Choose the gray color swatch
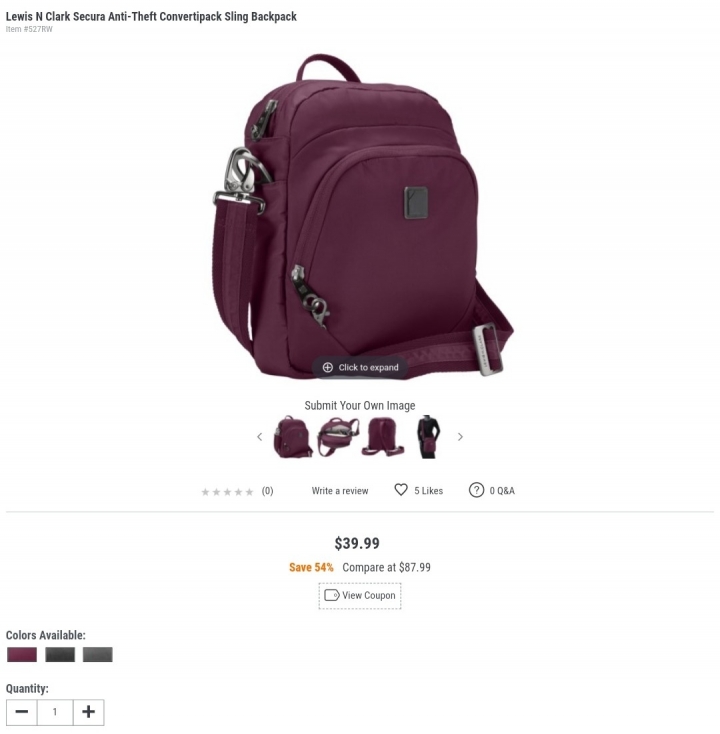The image size is (720, 734). 97,654
